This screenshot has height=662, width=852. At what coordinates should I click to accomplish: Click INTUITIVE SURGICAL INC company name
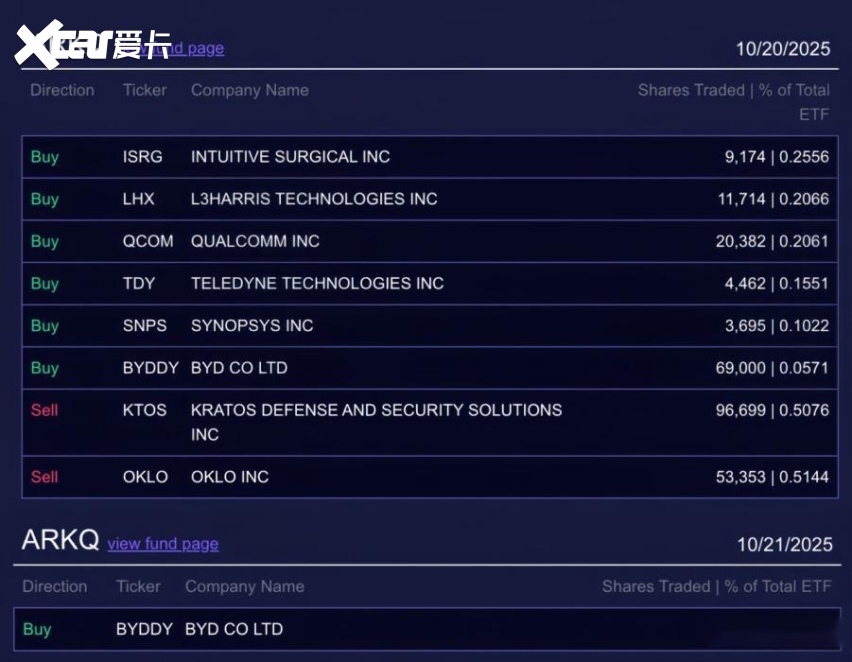[290, 157]
